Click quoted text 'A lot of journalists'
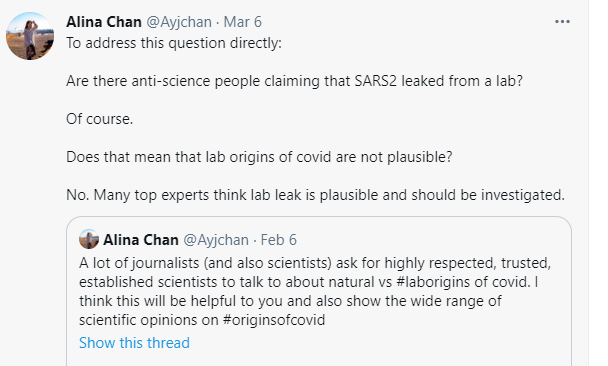The image size is (608, 366). pos(139,263)
